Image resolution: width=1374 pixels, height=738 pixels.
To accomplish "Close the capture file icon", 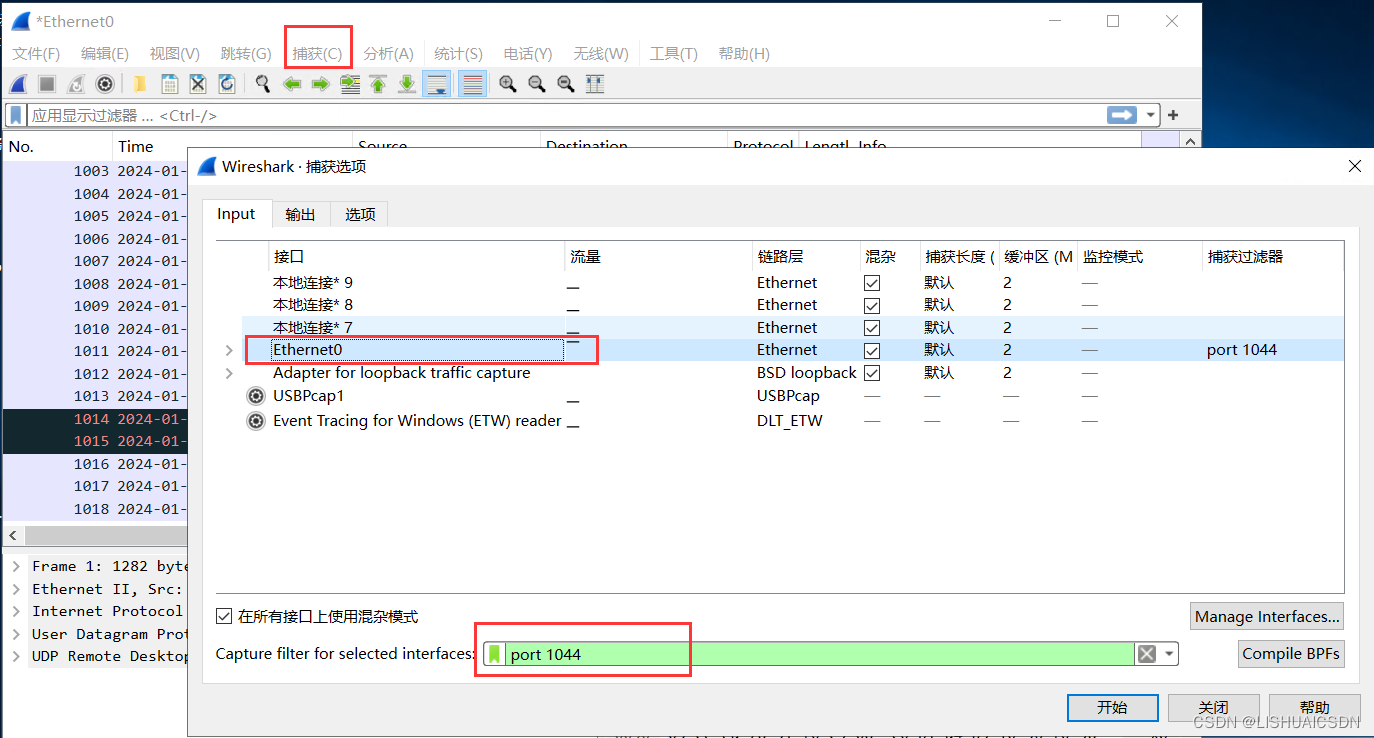I will 198,84.
